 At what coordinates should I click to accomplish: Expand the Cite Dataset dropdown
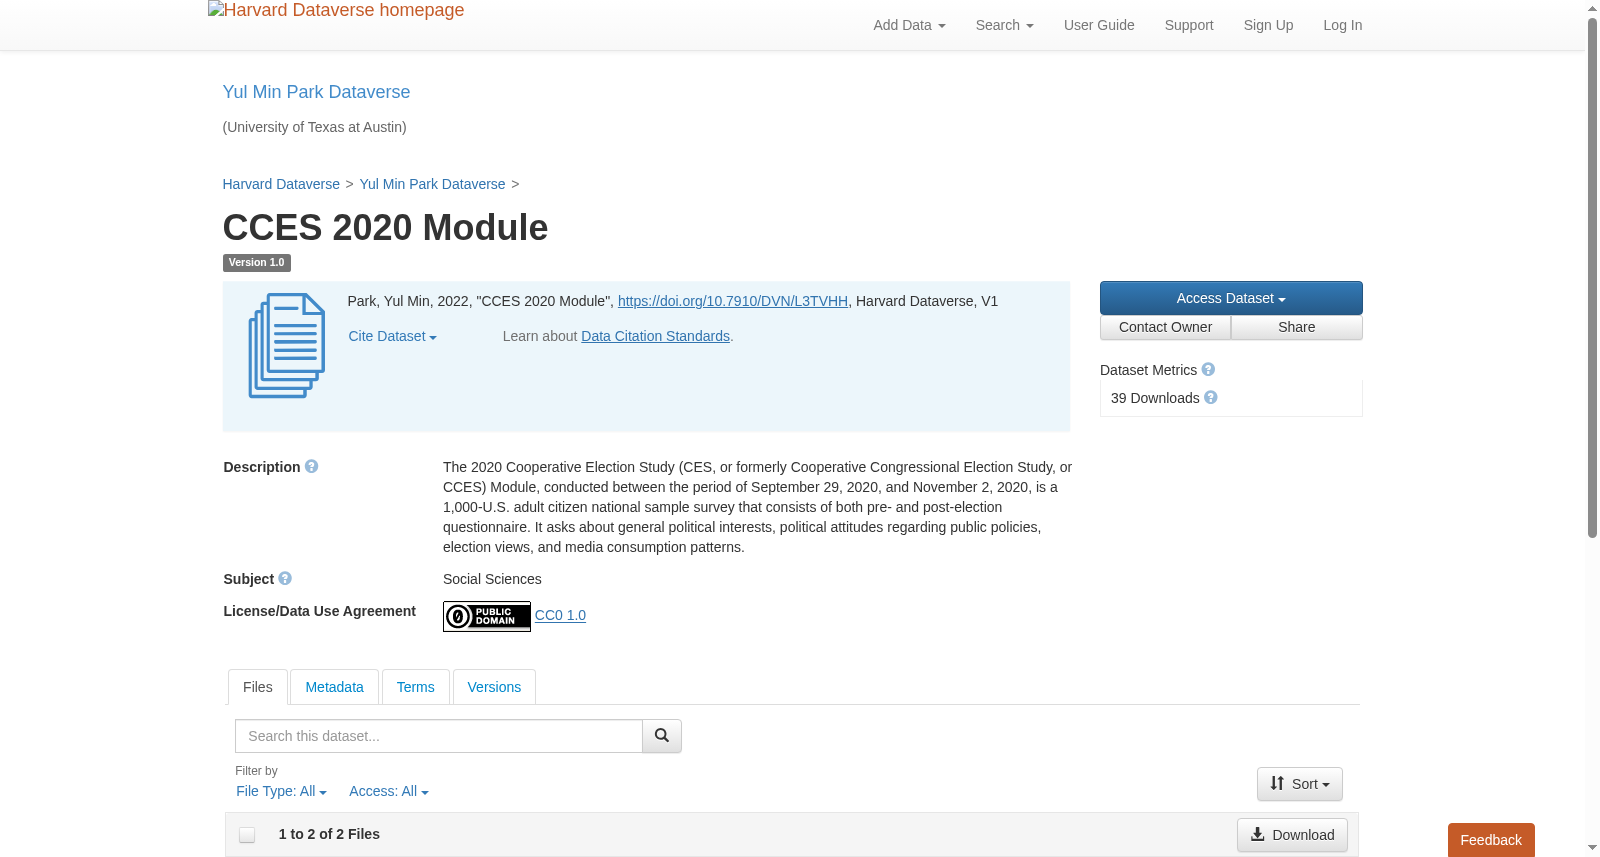(x=392, y=336)
